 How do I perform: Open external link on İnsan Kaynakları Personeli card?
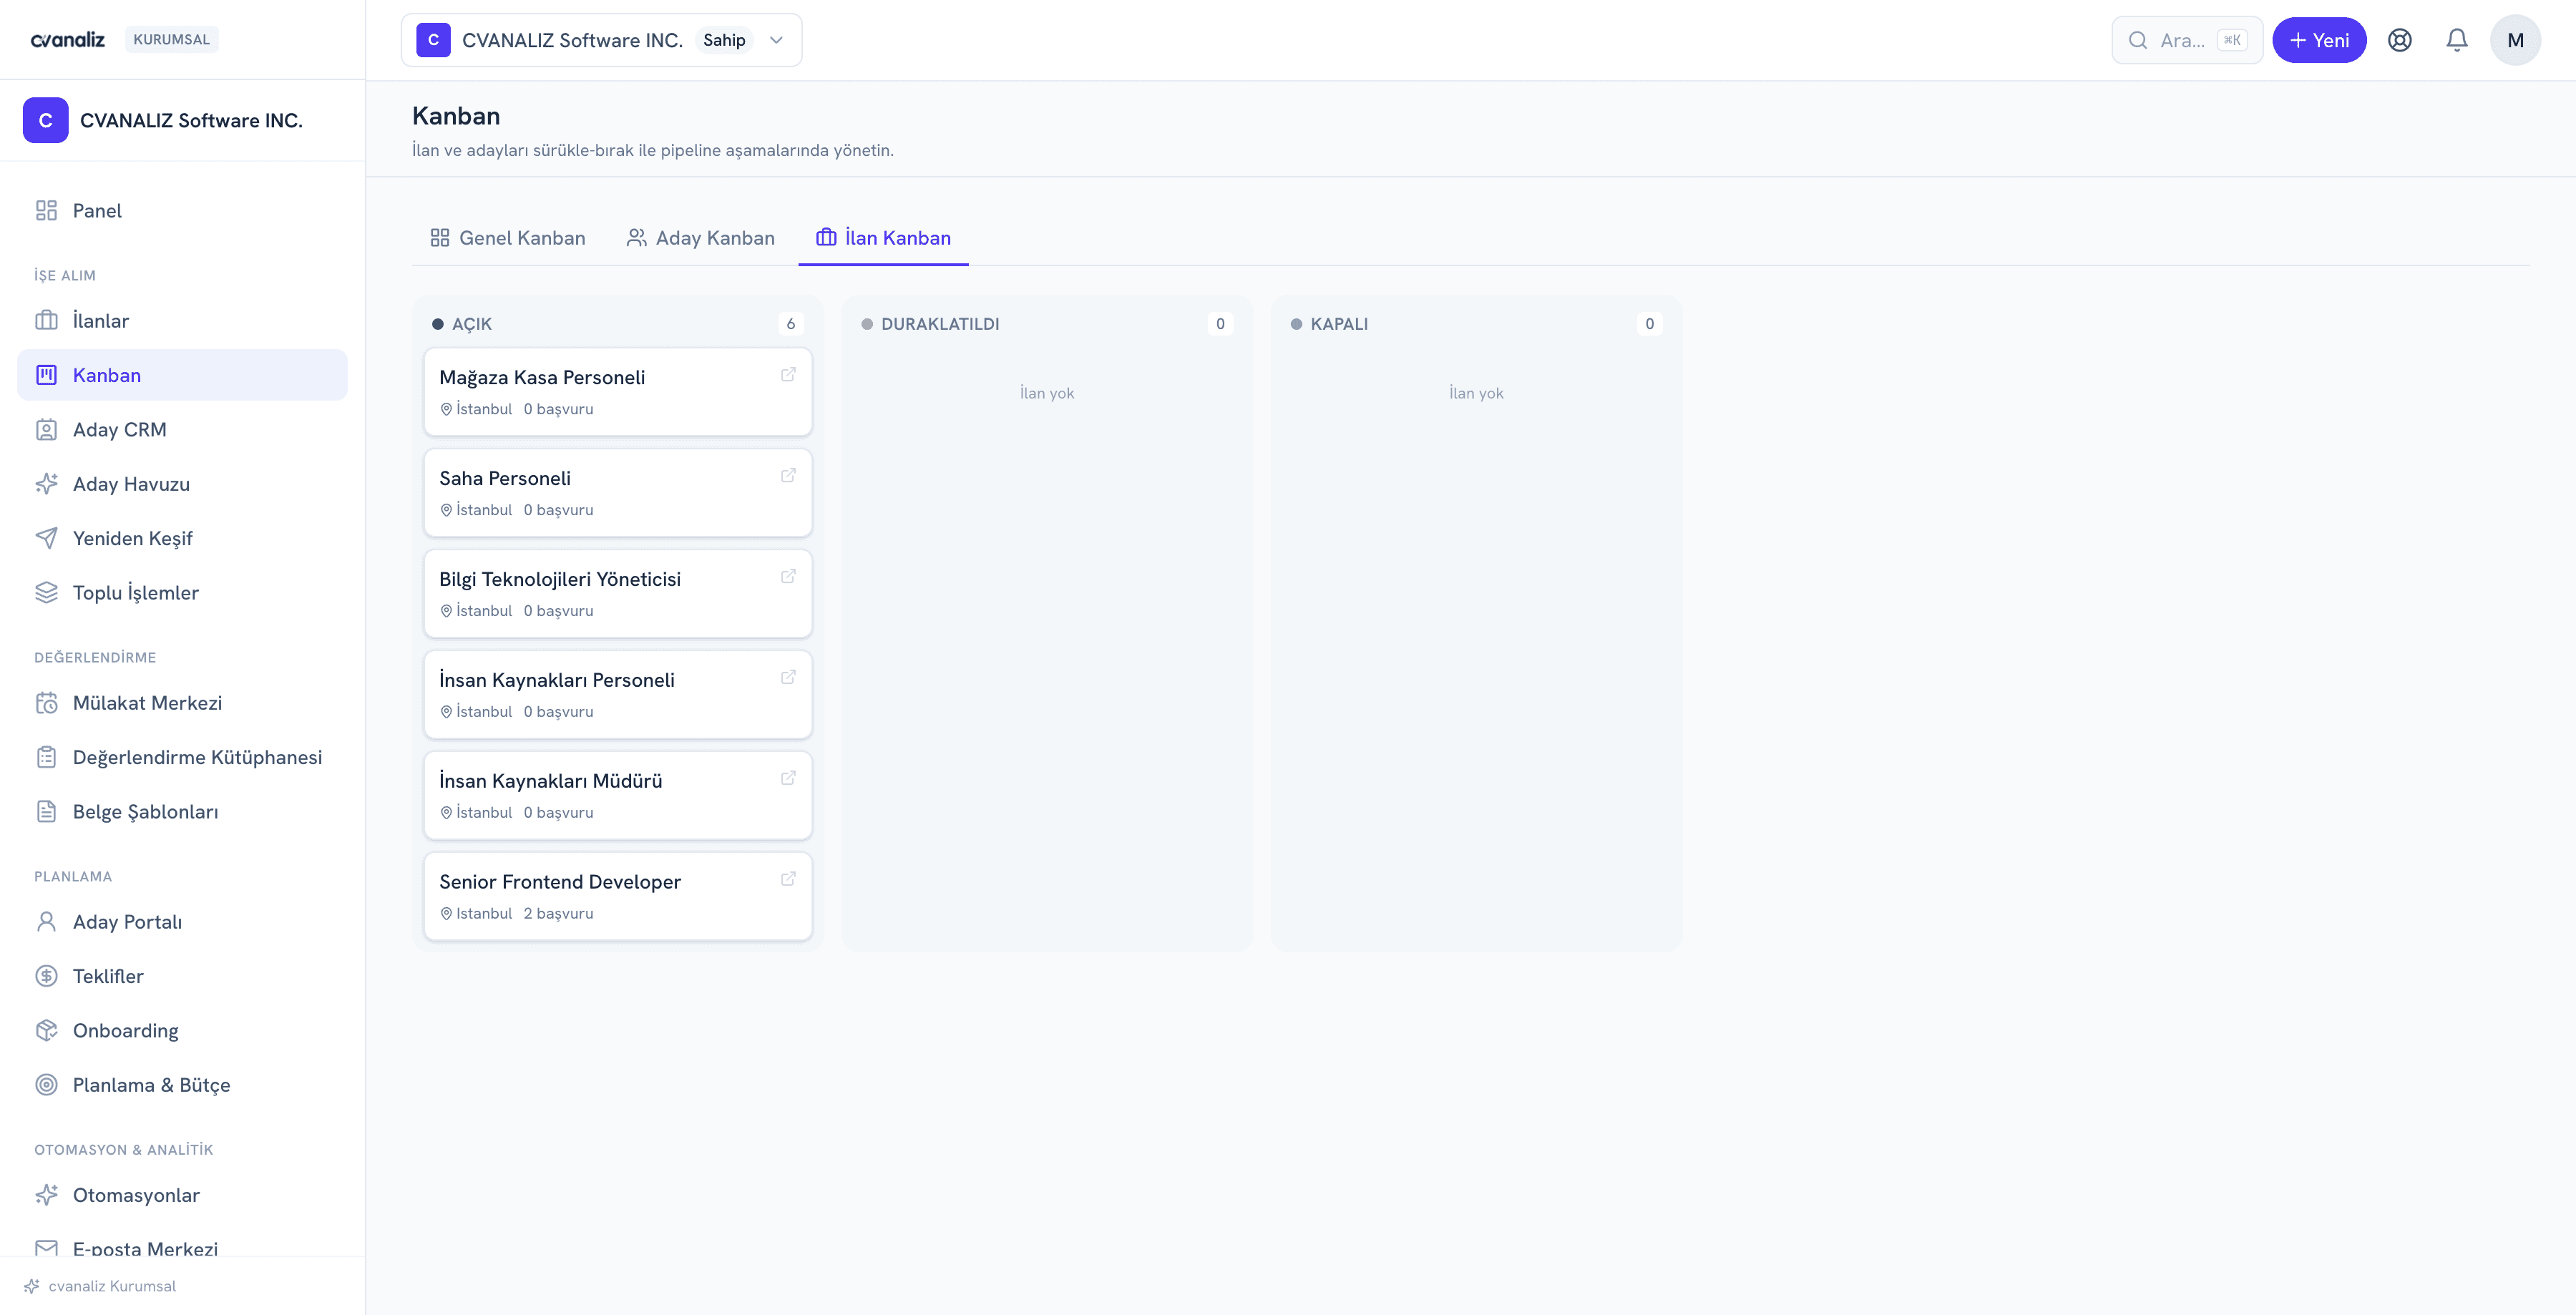click(x=788, y=678)
